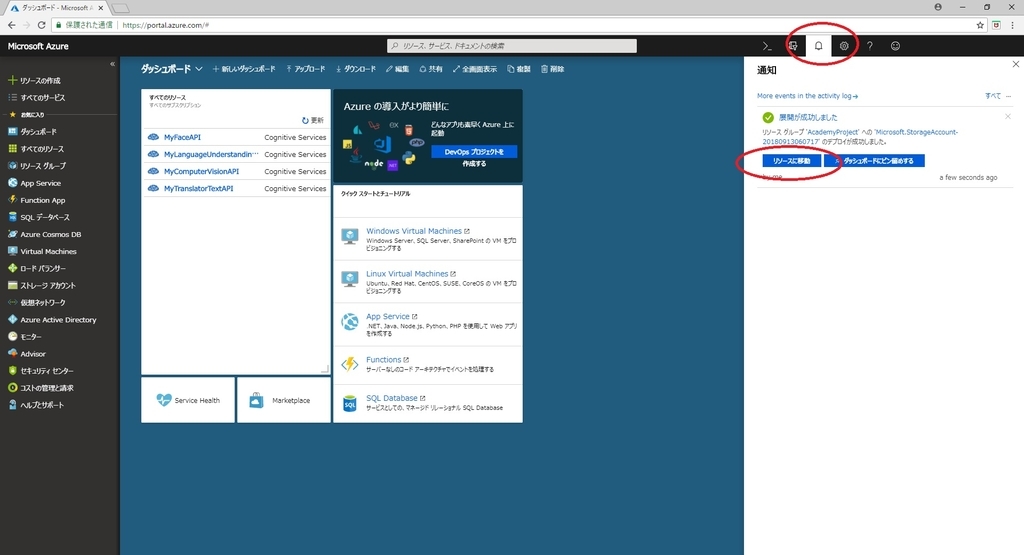Dismiss the 展開が成功しました notification

tap(1008, 116)
